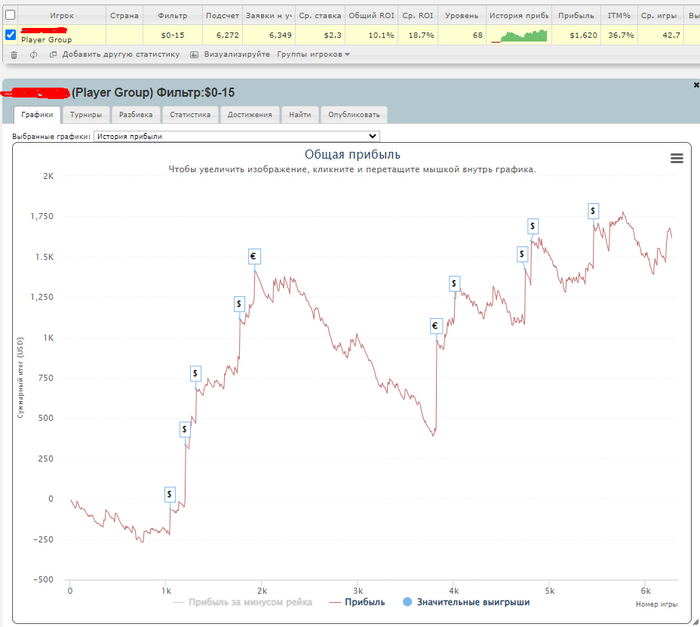Sort by the Страна column header

124,16
